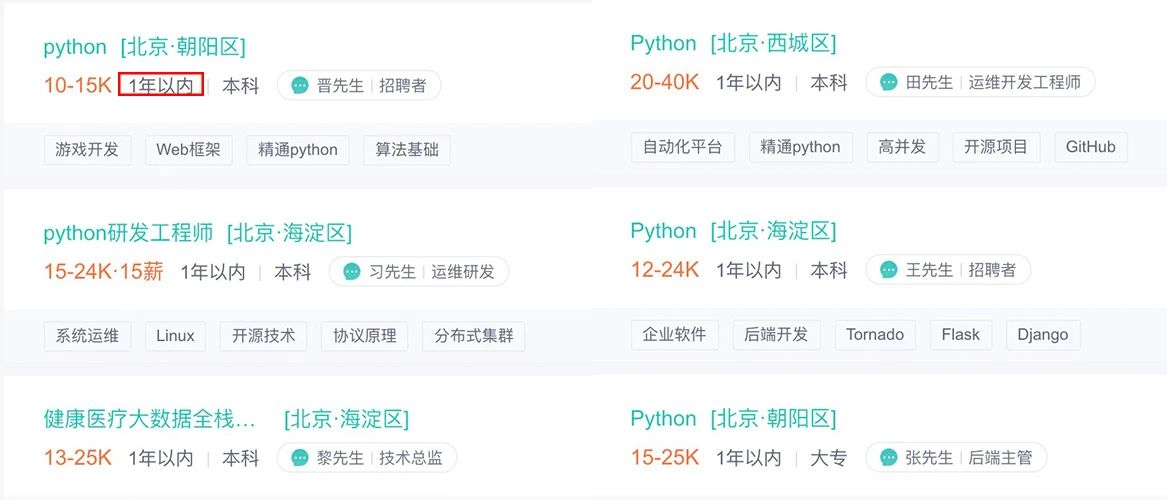This screenshot has width=1167, height=500.
Task: Select the 系统运维 tag
Action: coord(87,336)
